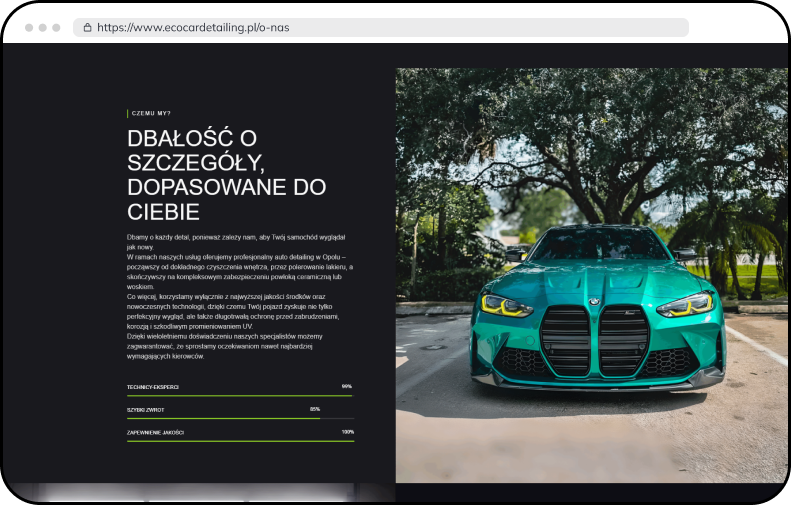Image resolution: width=791 pixels, height=505 pixels.
Task: Click the DBAŁOŚĆ O SZCZEGÓŁY heading
Action: click(226, 175)
